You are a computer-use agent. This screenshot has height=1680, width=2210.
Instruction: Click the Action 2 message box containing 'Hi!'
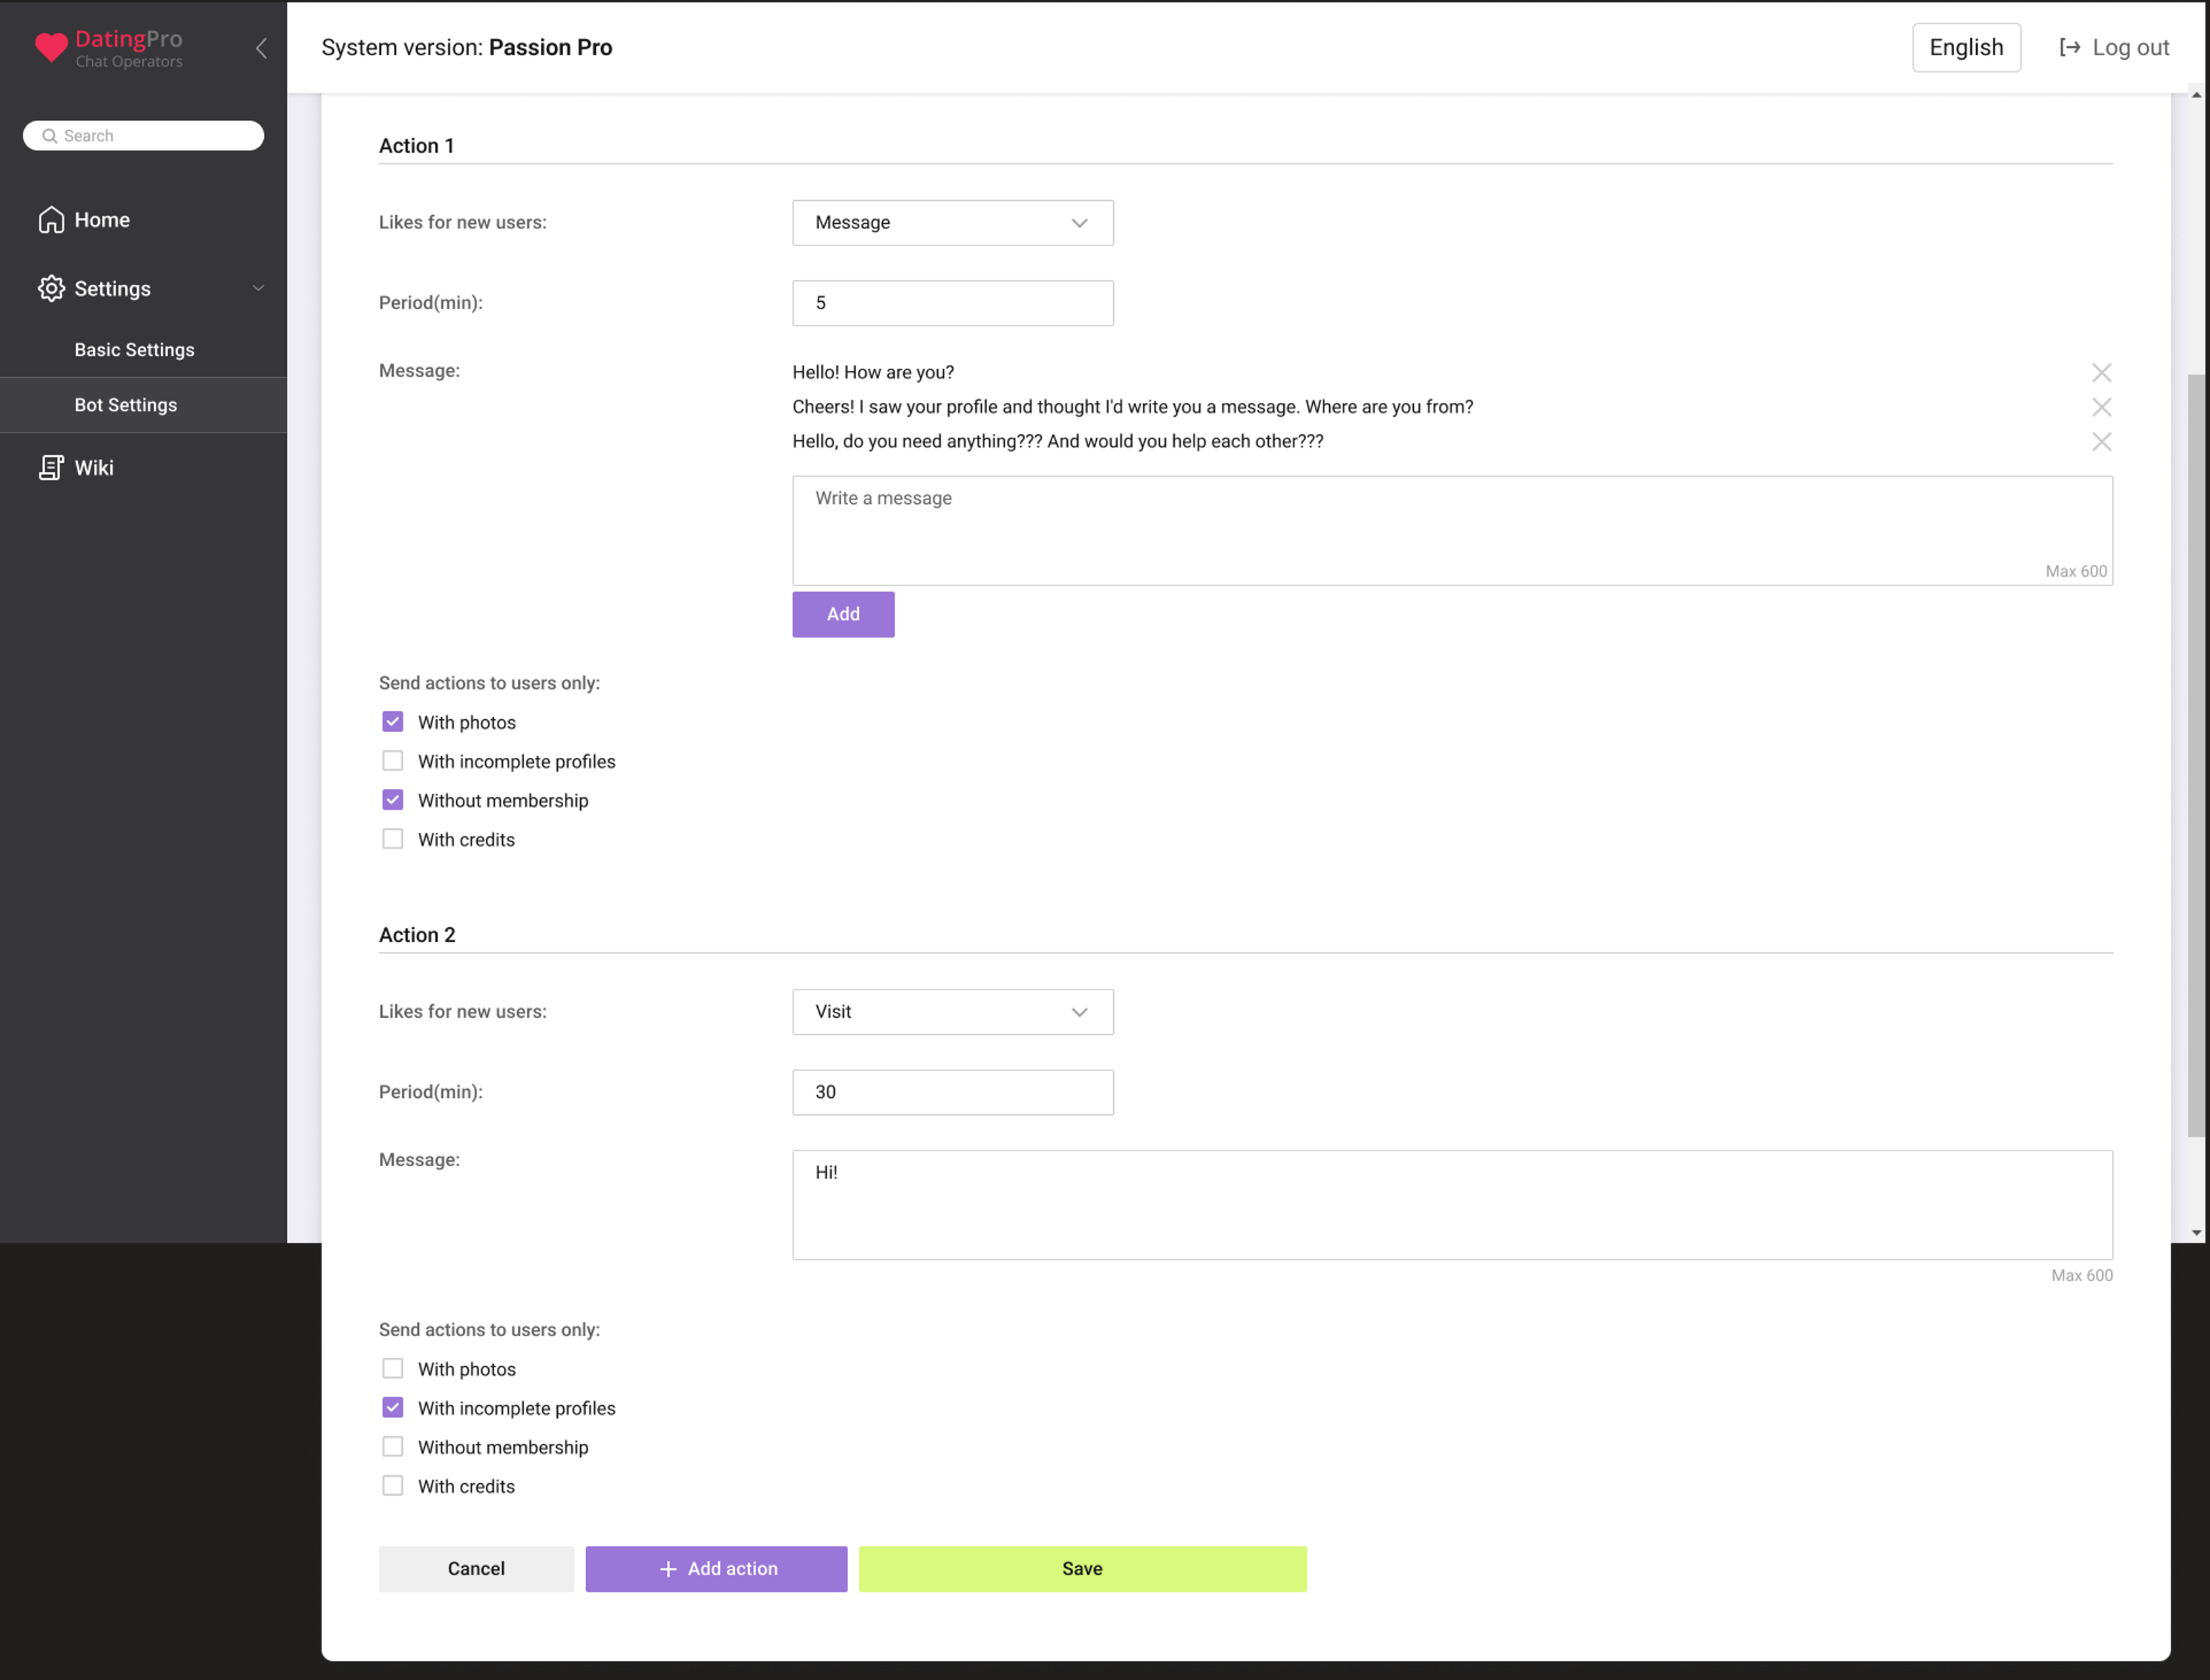[x=1452, y=1205]
